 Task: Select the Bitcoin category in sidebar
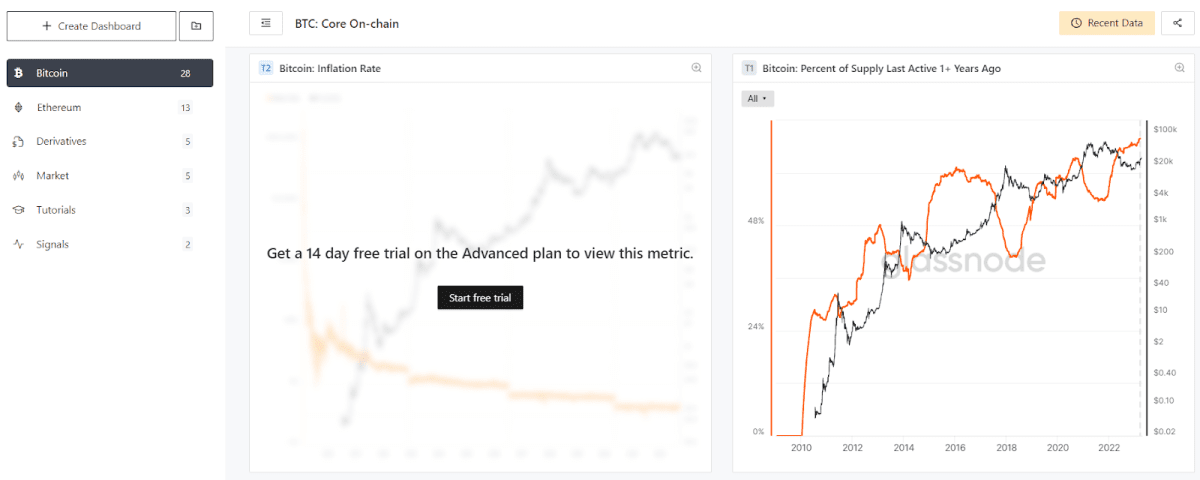point(109,73)
